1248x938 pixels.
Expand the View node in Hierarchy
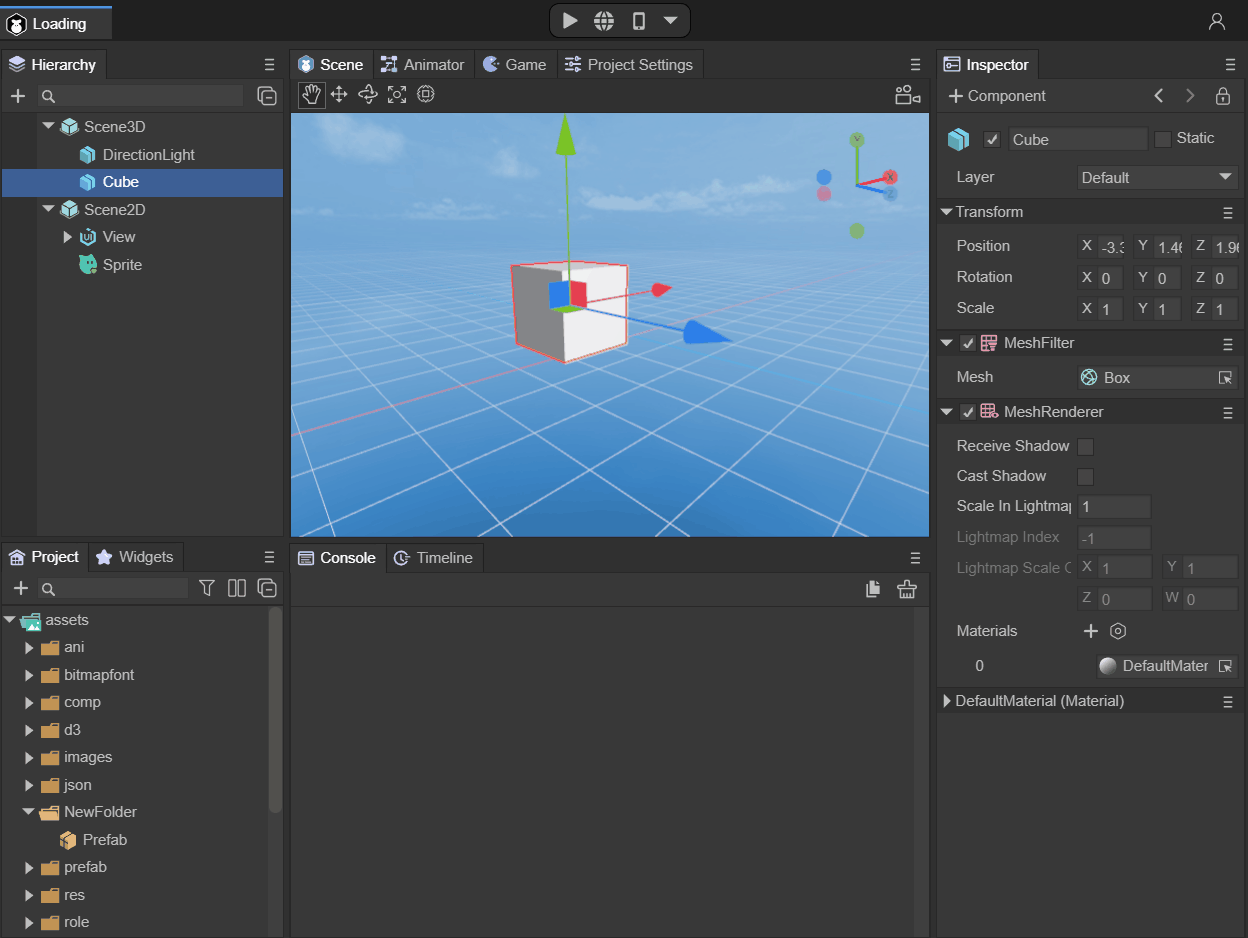coord(68,237)
